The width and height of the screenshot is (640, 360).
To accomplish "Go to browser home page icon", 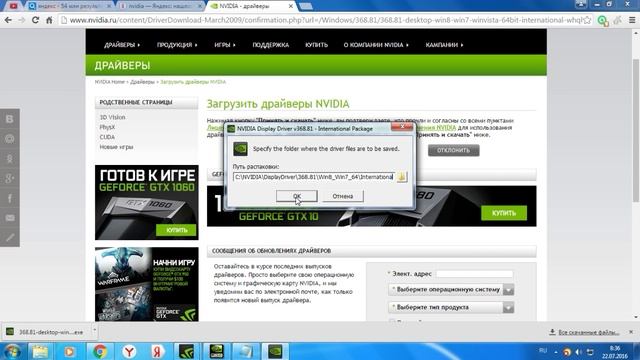I will coord(49,20).
